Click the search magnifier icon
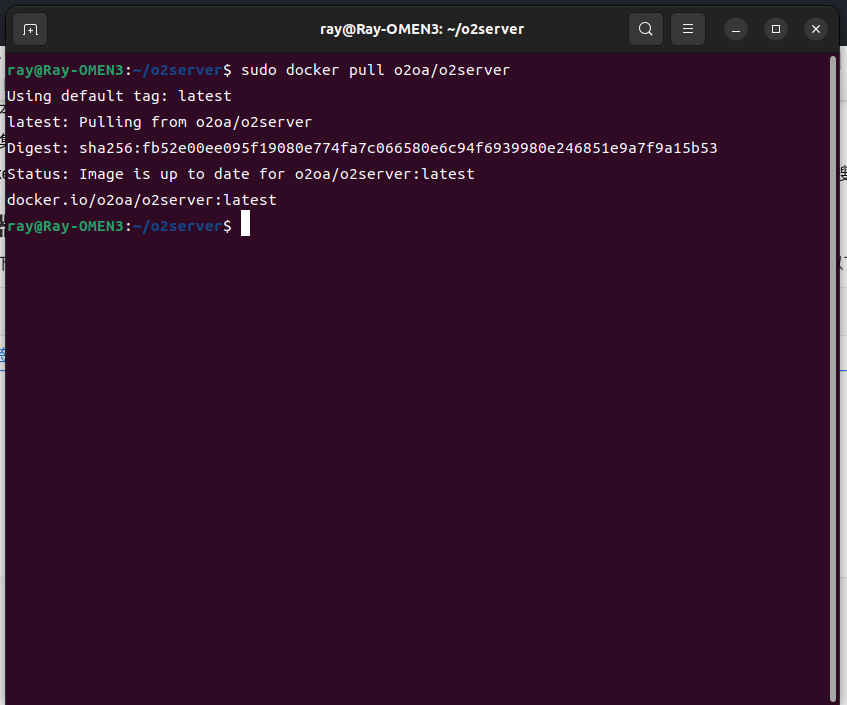847x705 pixels. tap(647, 29)
